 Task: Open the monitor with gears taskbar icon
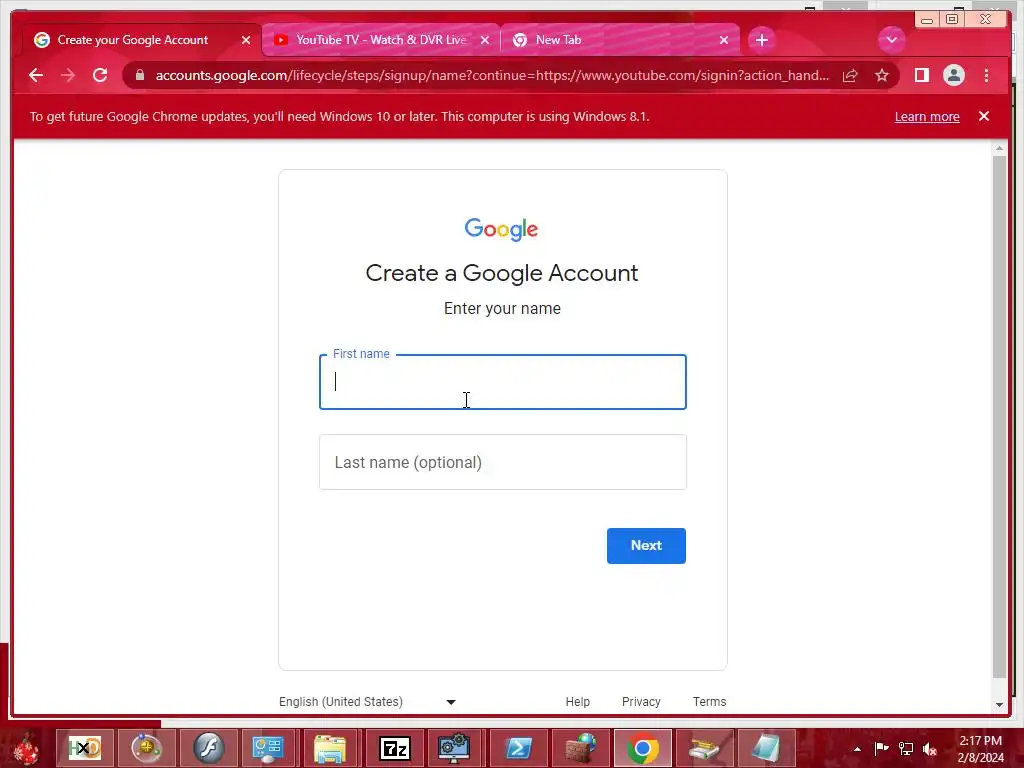pos(454,748)
